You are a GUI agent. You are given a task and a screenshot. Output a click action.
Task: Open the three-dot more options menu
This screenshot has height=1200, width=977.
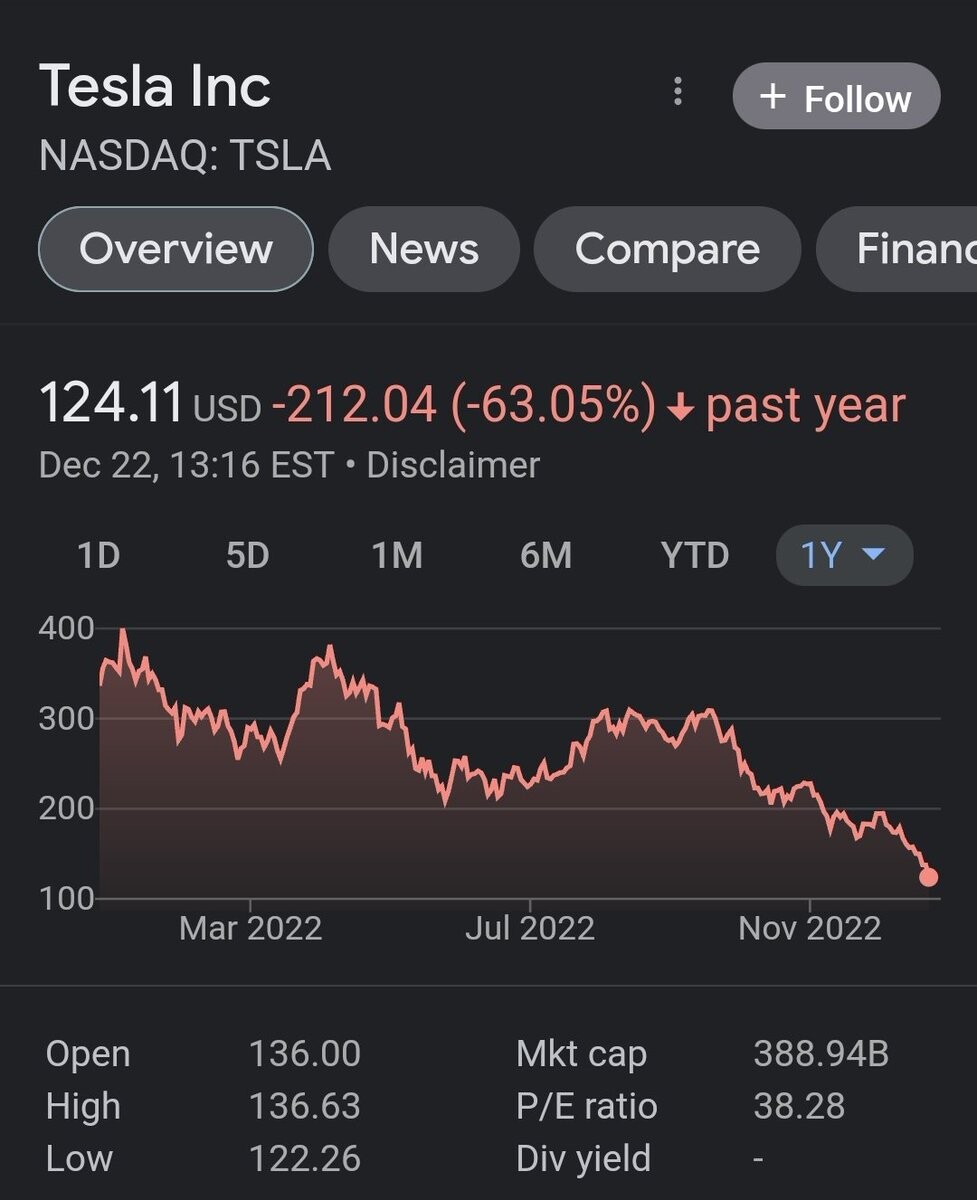678,93
